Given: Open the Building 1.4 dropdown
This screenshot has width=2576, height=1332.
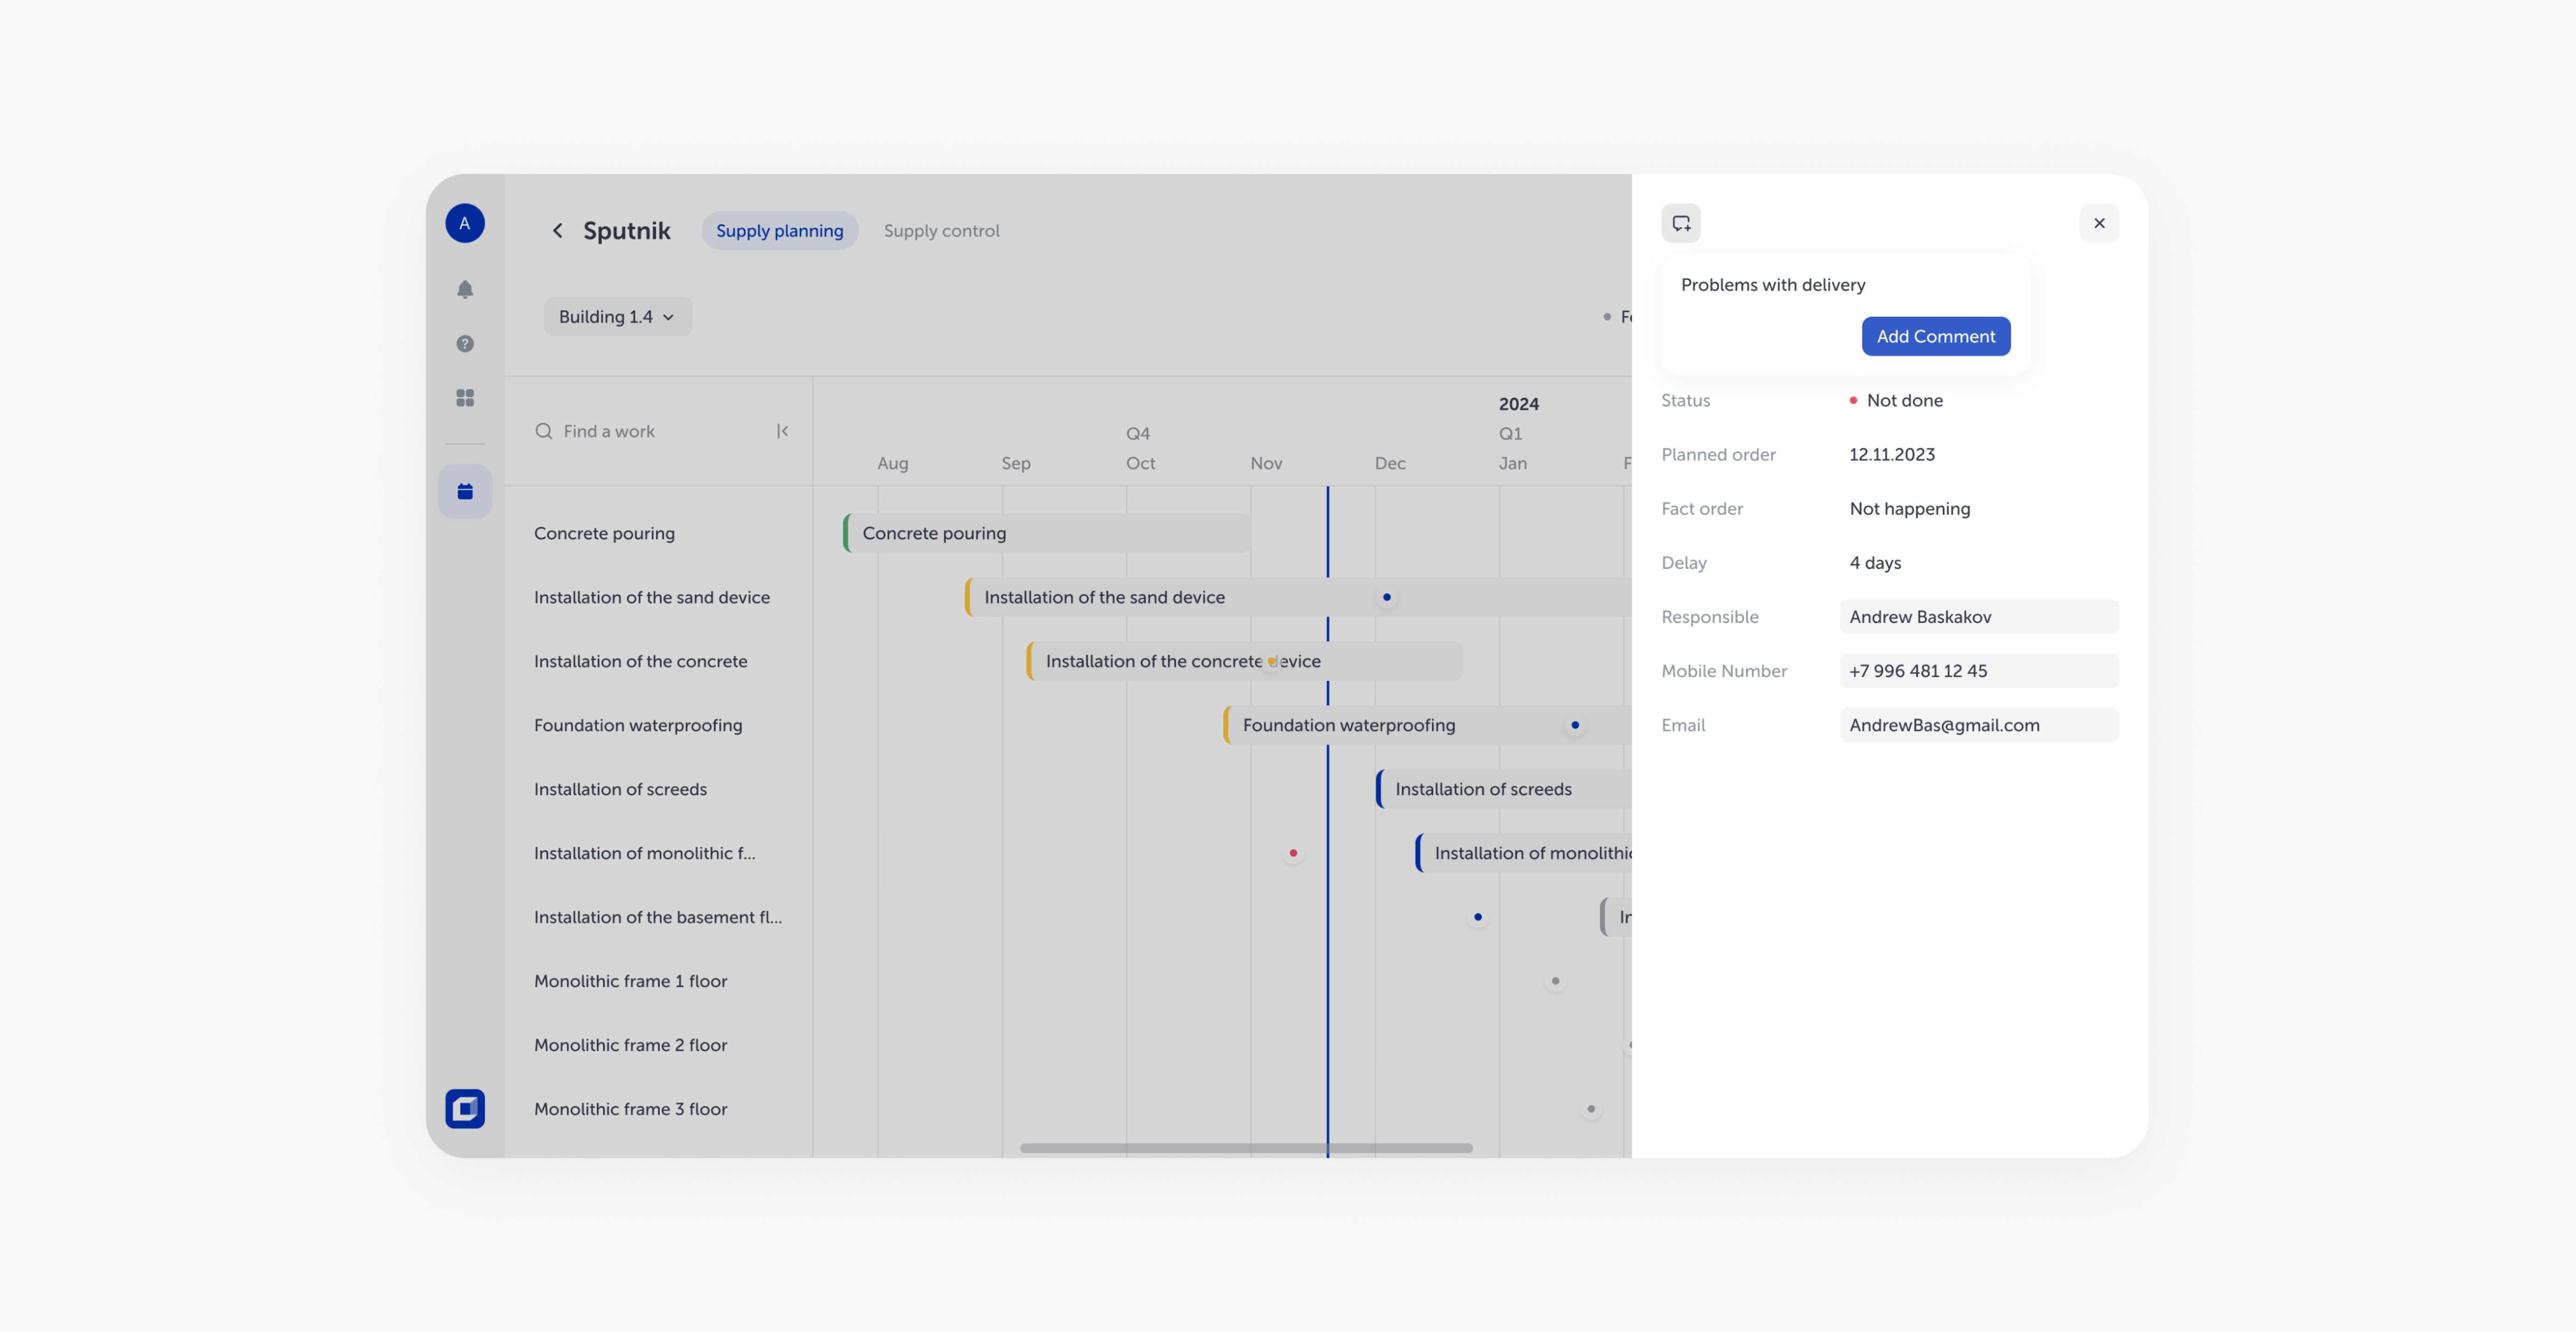Looking at the screenshot, I should 617,316.
